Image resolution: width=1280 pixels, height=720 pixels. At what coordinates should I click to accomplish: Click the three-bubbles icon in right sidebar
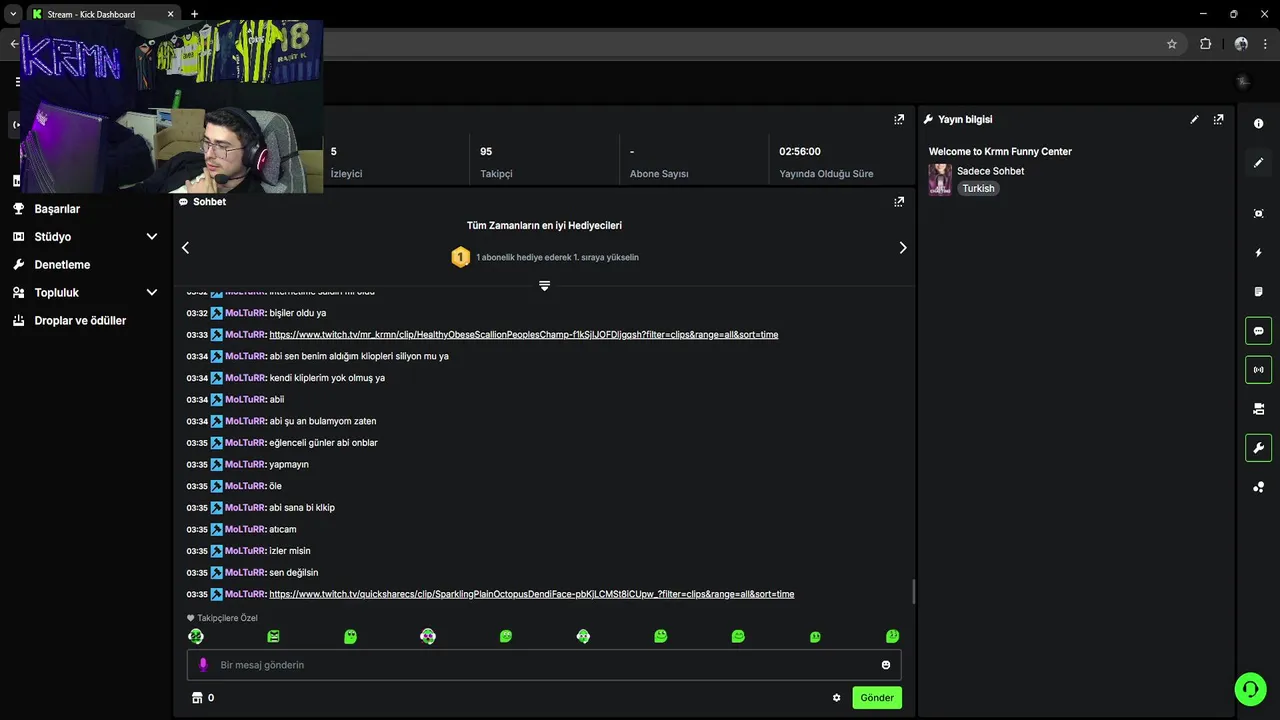point(1258,487)
